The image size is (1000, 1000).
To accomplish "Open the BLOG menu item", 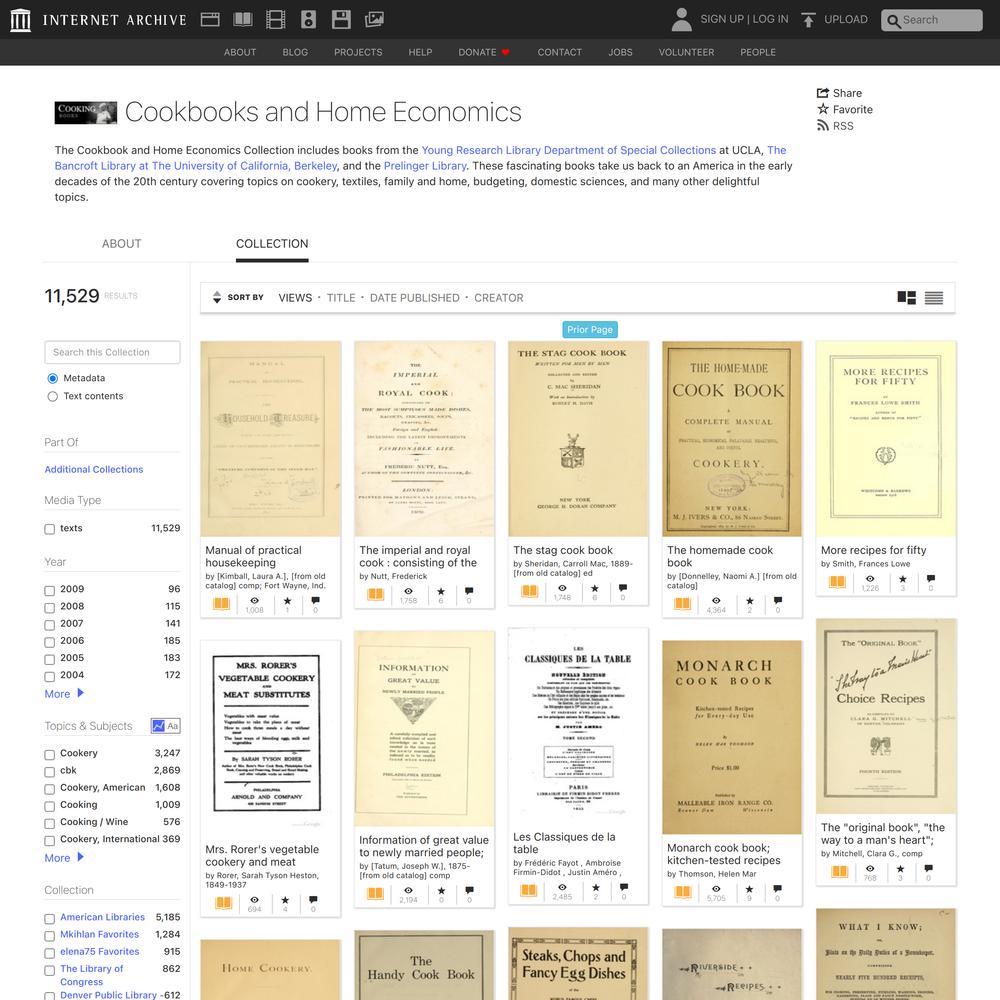I will click(295, 52).
